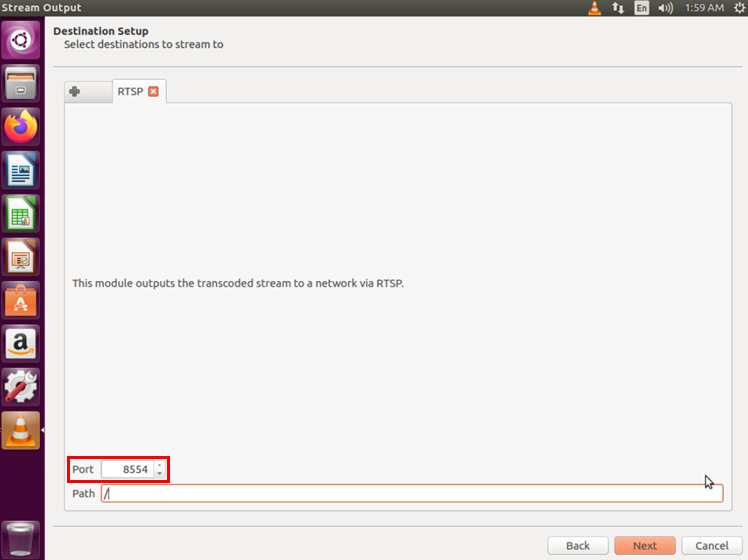Open LibreOffice Impress from launcher
The width and height of the screenshot is (748, 560).
tap(21, 257)
